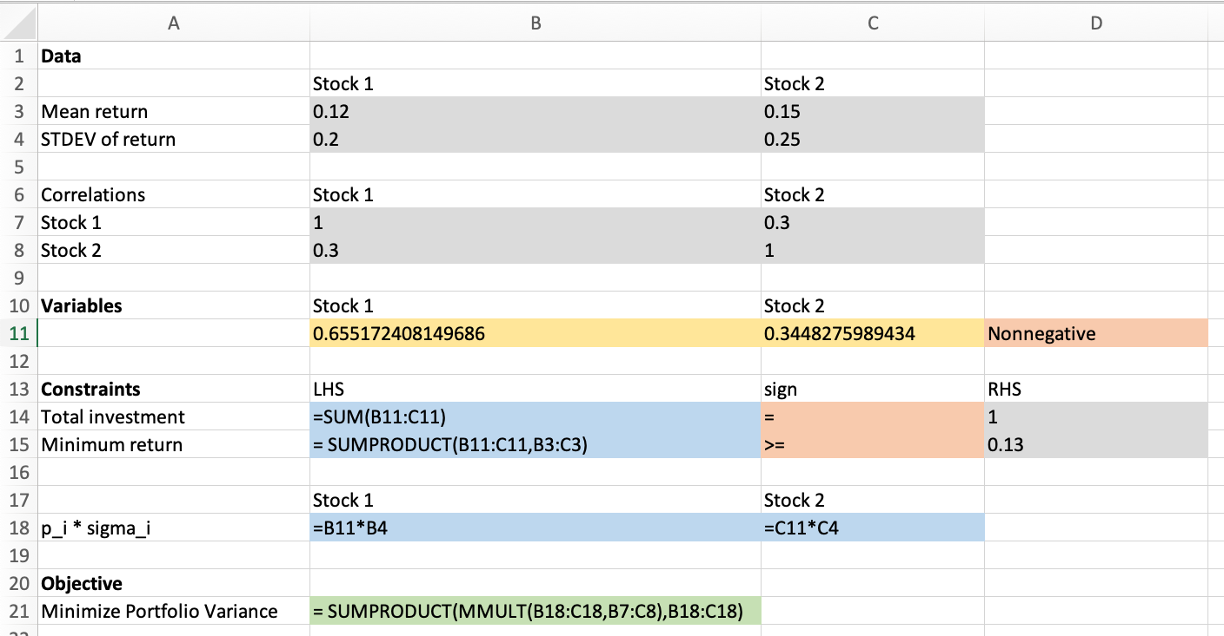Select column B header

pyautogui.click(x=535, y=22)
